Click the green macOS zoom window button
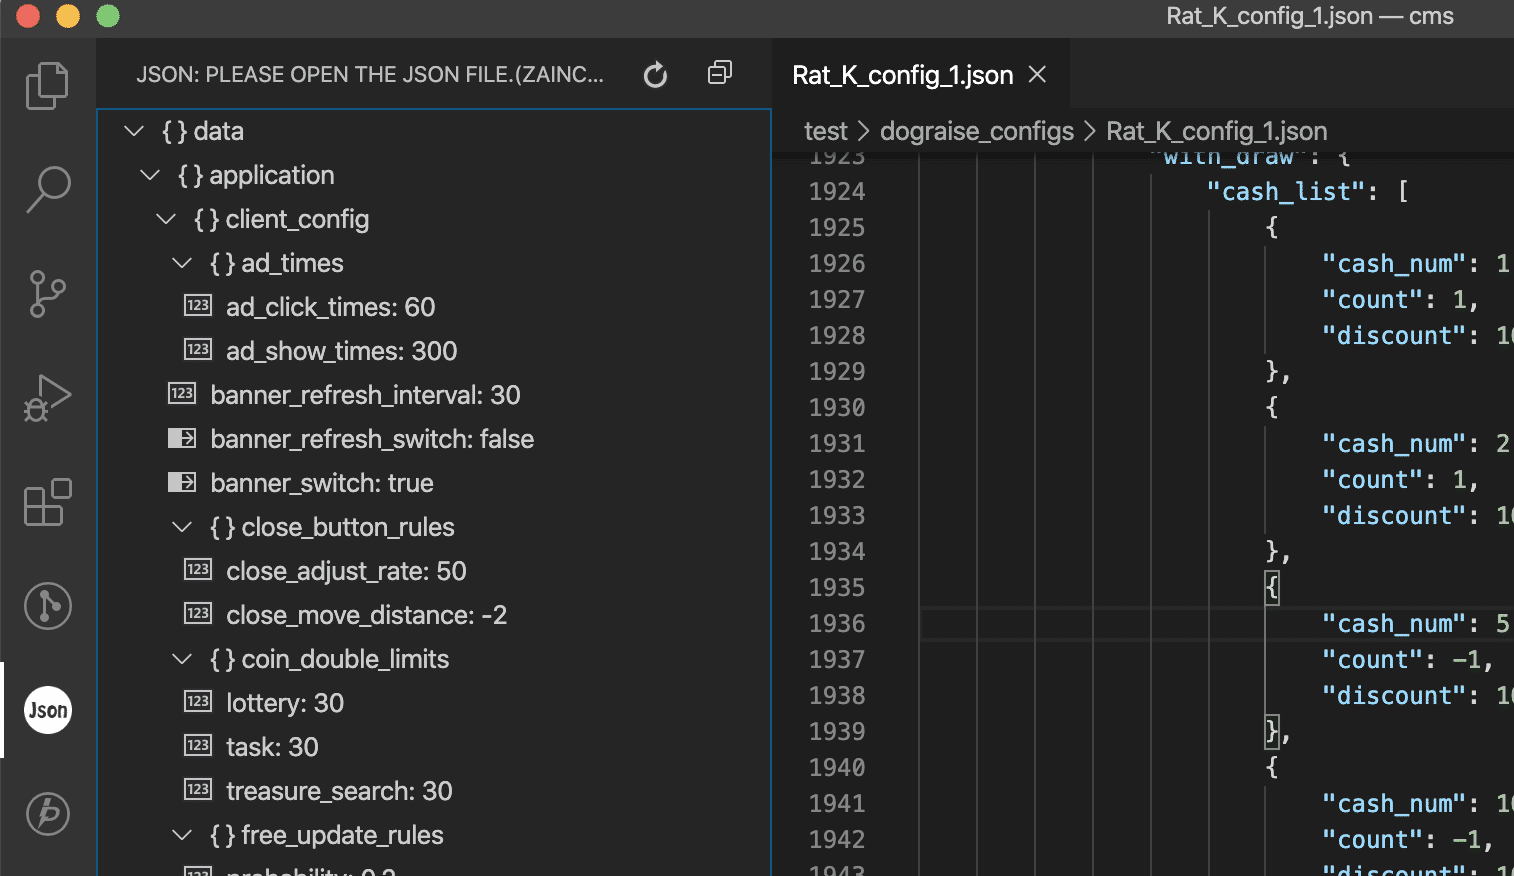 pyautogui.click(x=108, y=16)
